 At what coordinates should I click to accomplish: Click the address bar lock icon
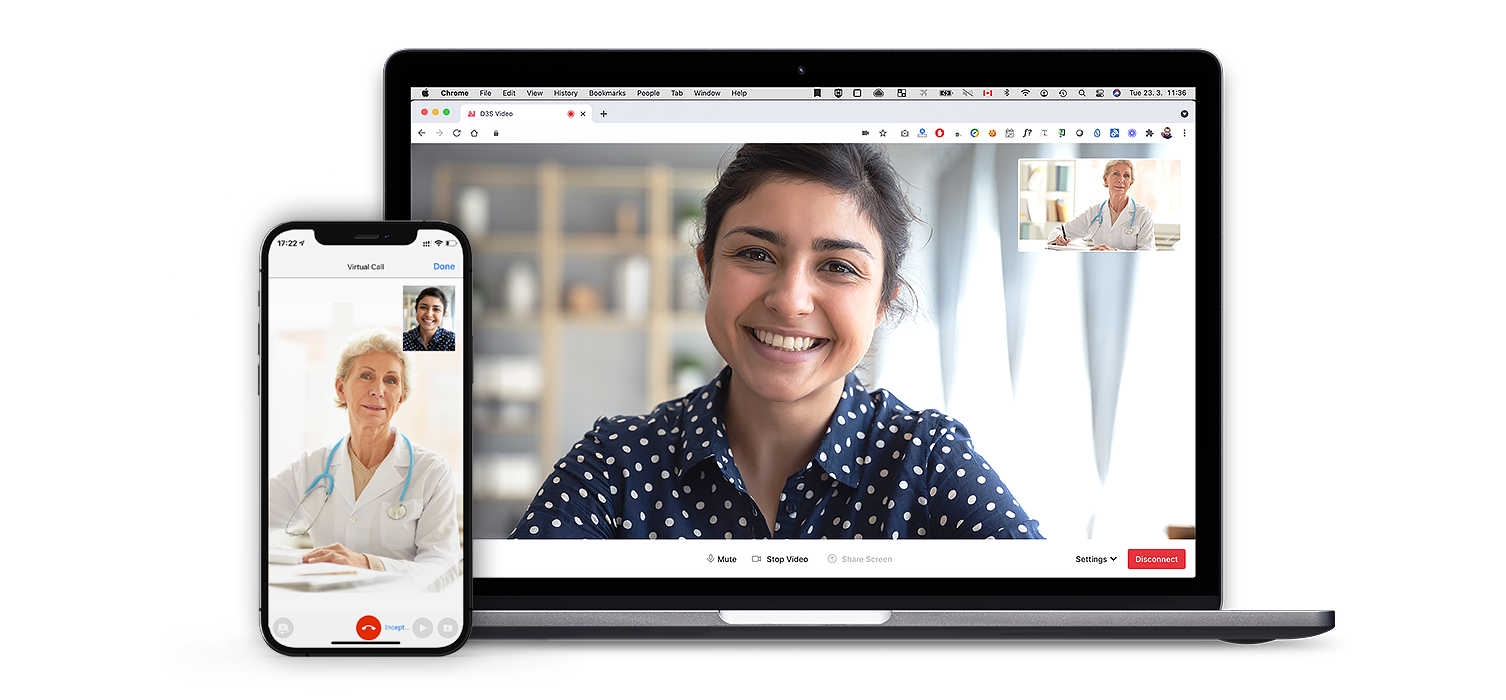coord(496,133)
